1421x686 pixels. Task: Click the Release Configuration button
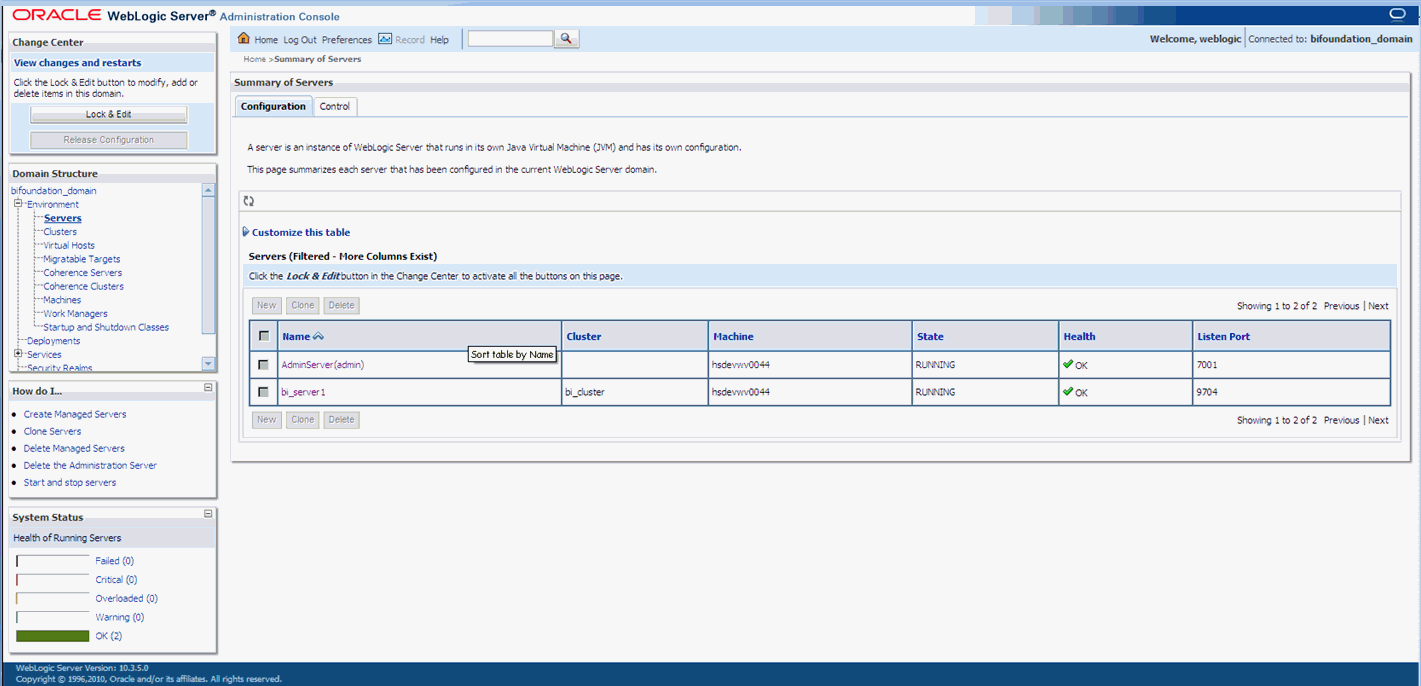click(109, 140)
